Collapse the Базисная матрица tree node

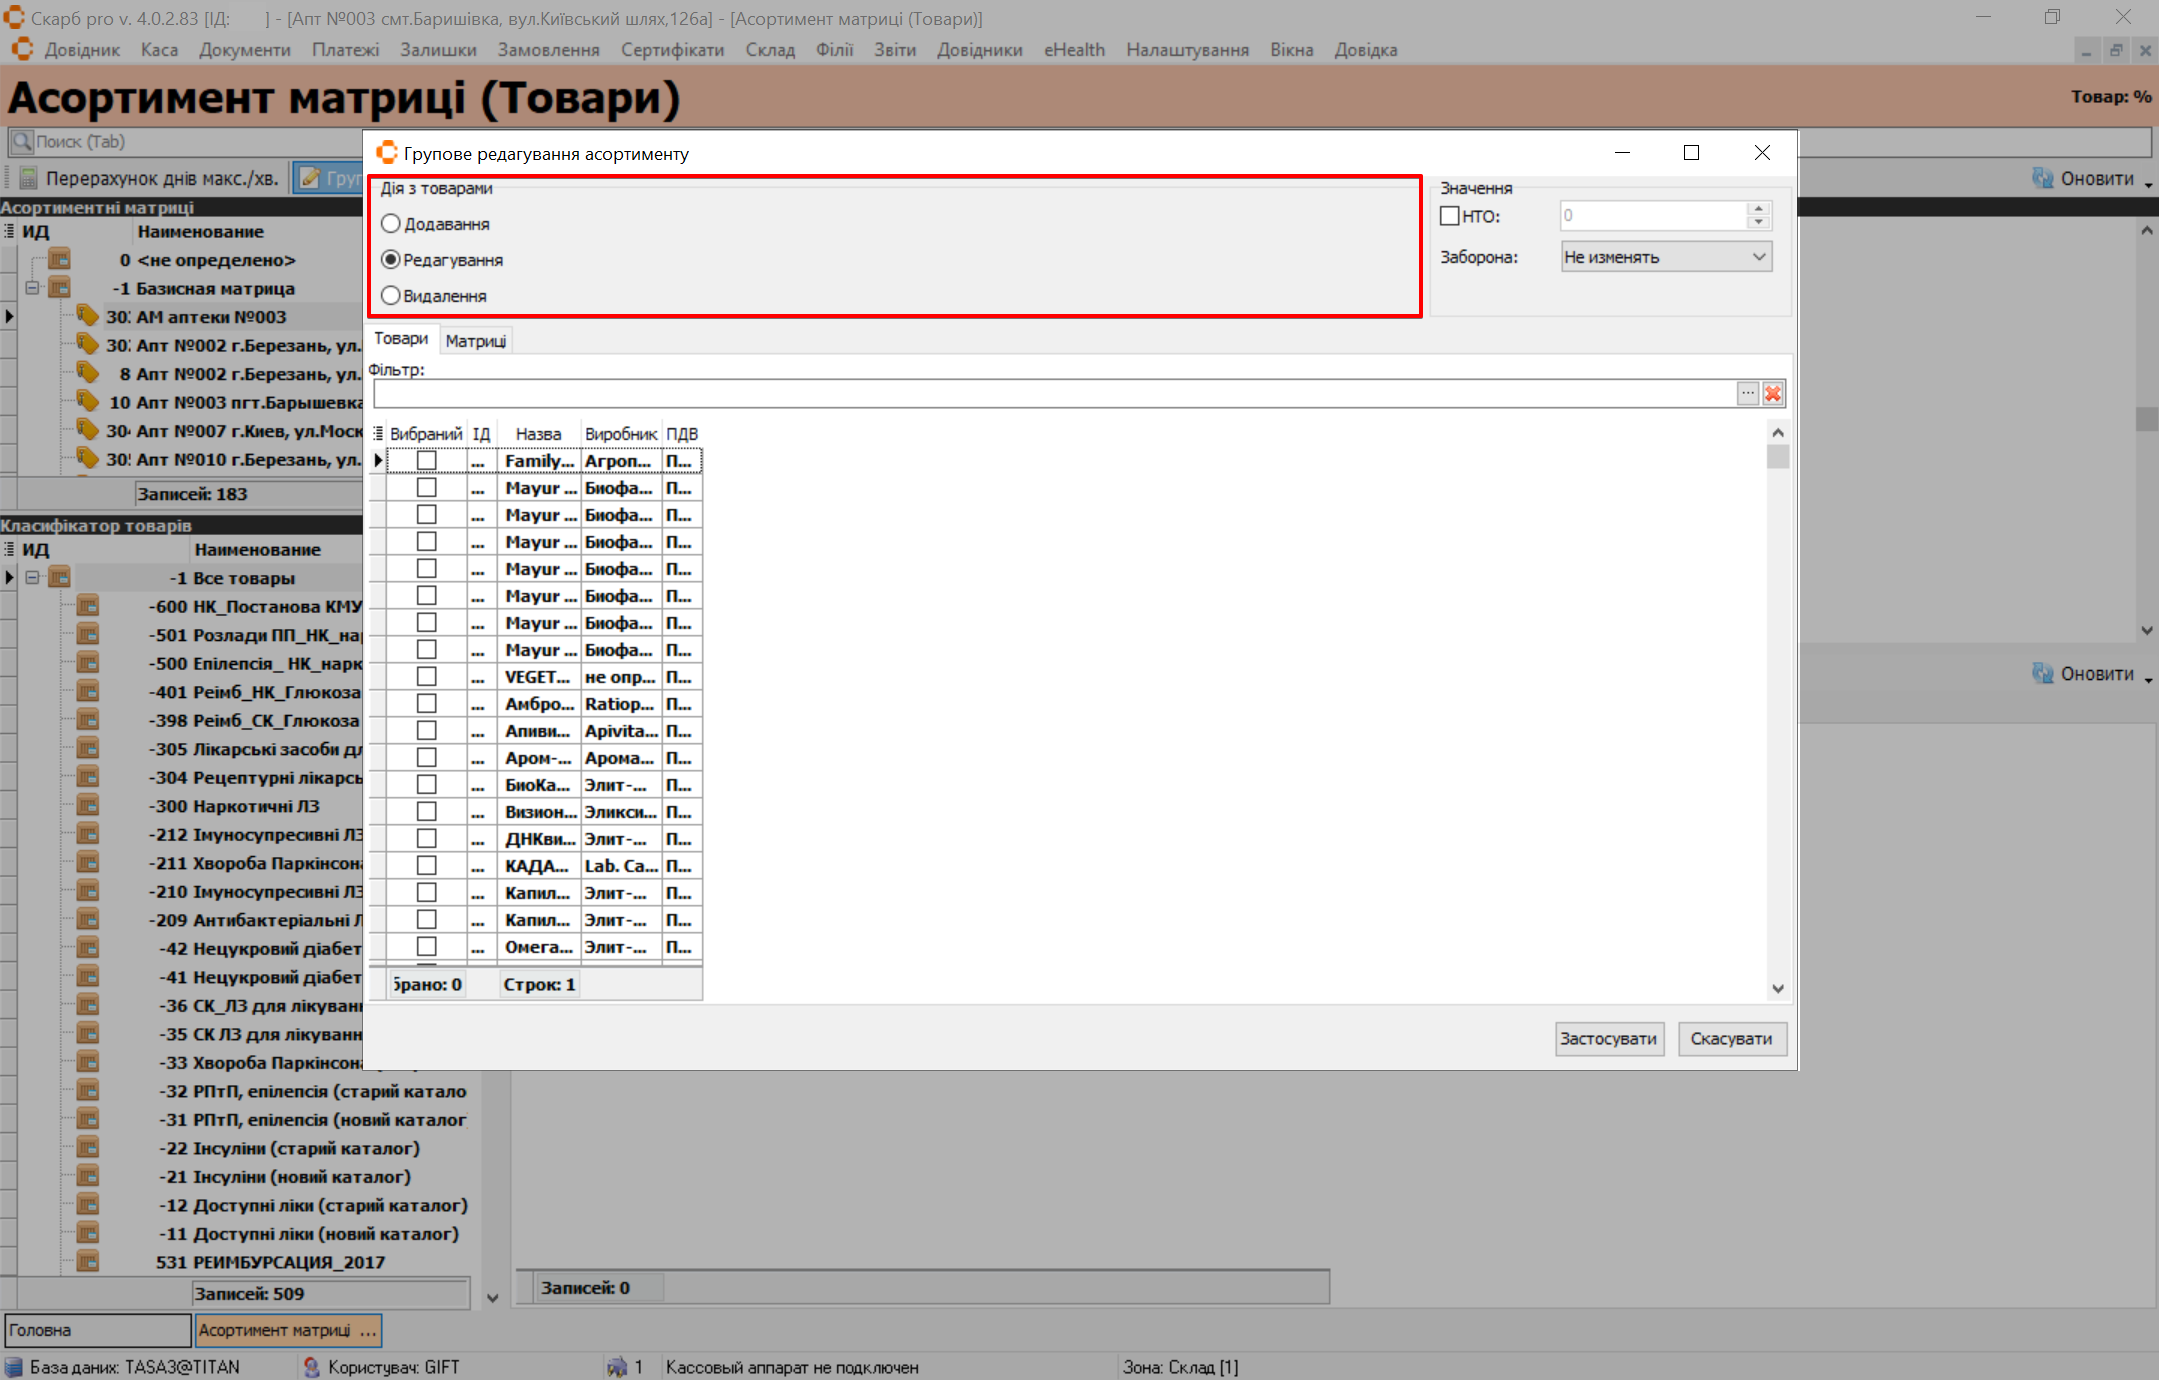click(x=33, y=288)
